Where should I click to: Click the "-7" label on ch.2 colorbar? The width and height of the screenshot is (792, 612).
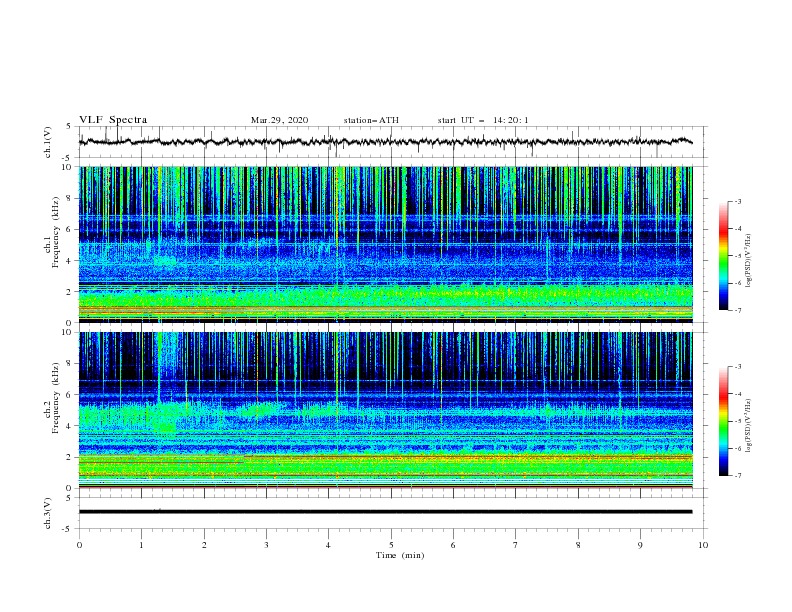[738, 476]
